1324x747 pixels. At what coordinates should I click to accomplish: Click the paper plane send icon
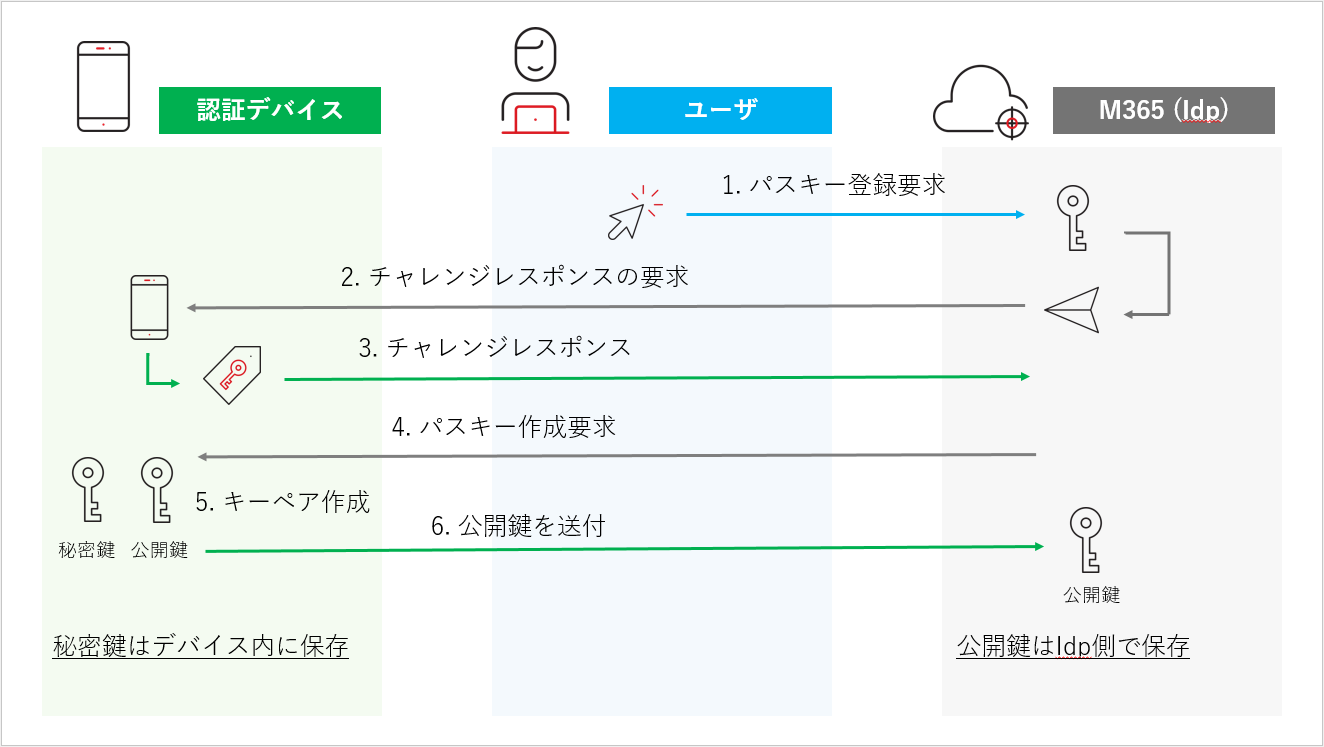point(1072,310)
